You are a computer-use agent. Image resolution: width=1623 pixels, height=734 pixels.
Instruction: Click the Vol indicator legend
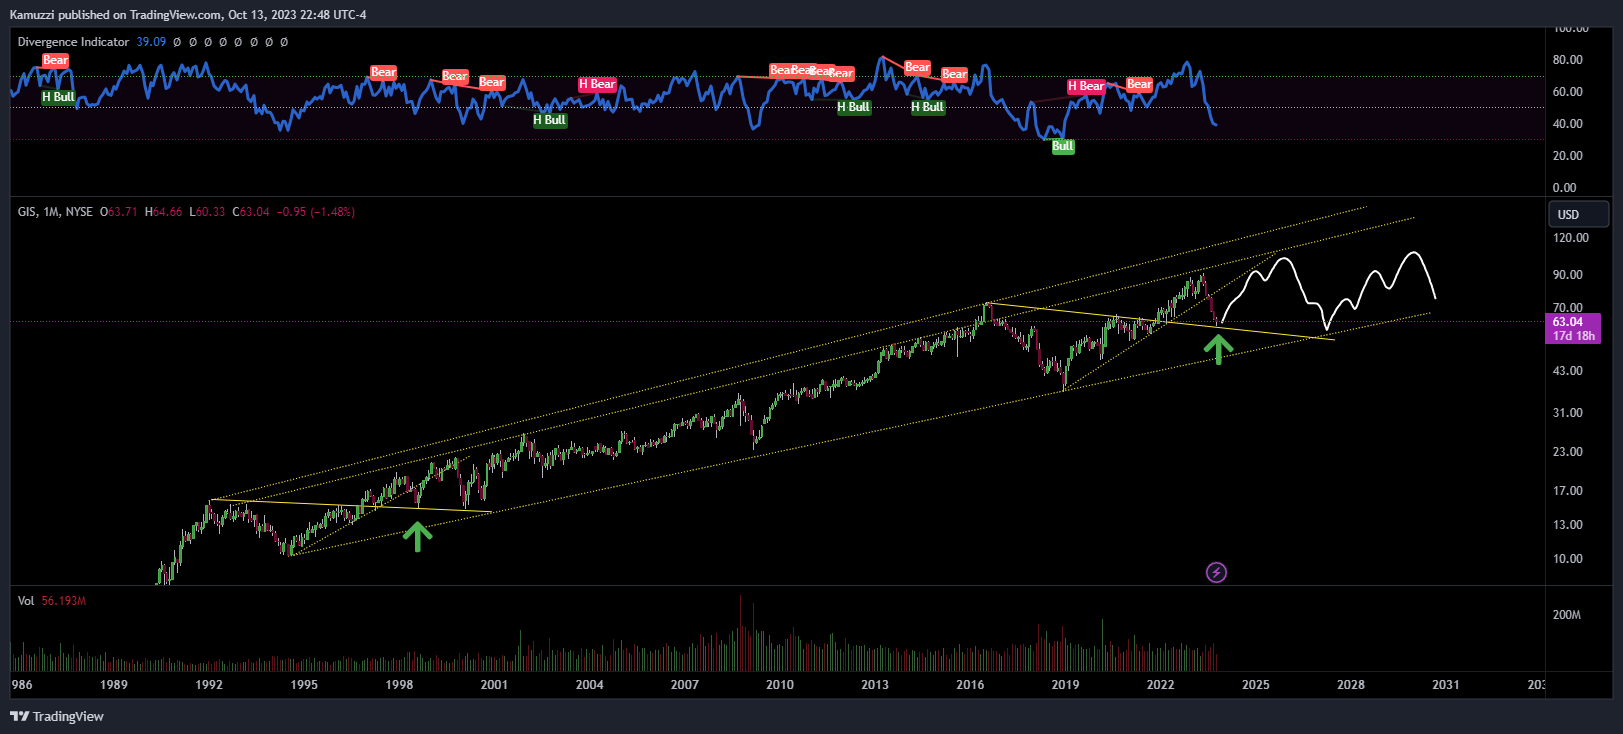(x=26, y=601)
